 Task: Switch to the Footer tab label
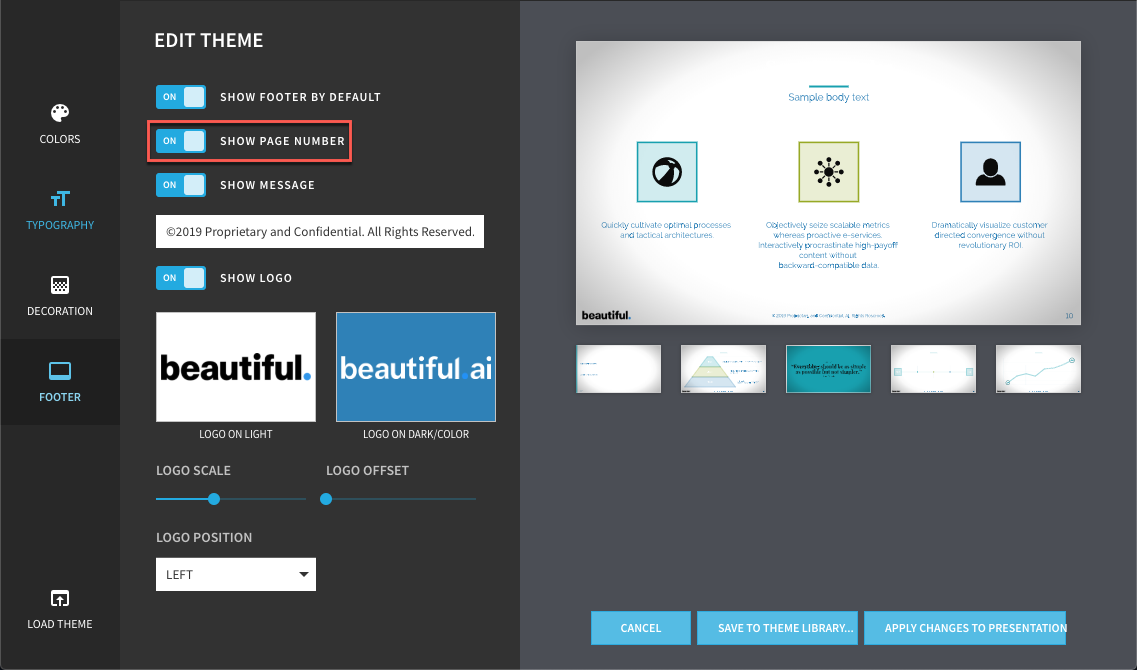pos(59,397)
